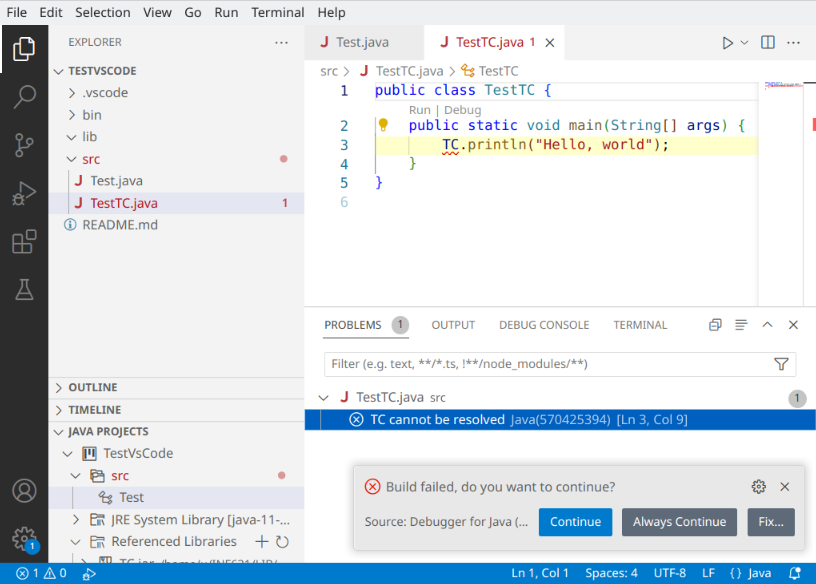Viewport: 816px width, 584px height.
Task: Open editor more actions ellipsis
Action: coord(793,43)
